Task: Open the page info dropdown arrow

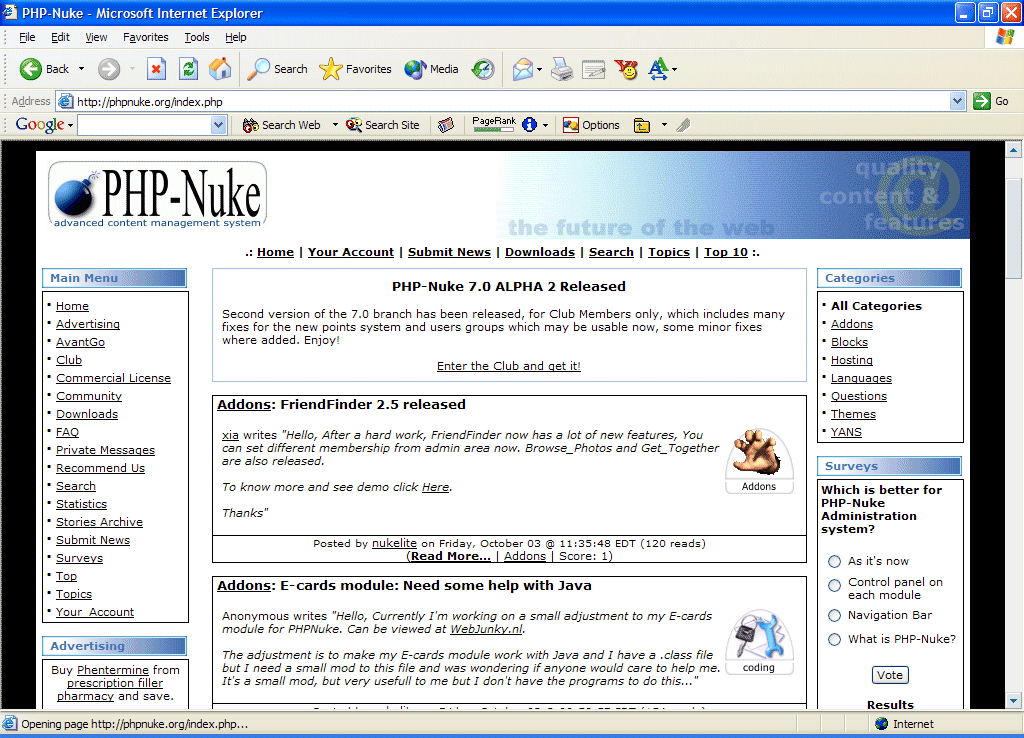Action: click(x=545, y=125)
